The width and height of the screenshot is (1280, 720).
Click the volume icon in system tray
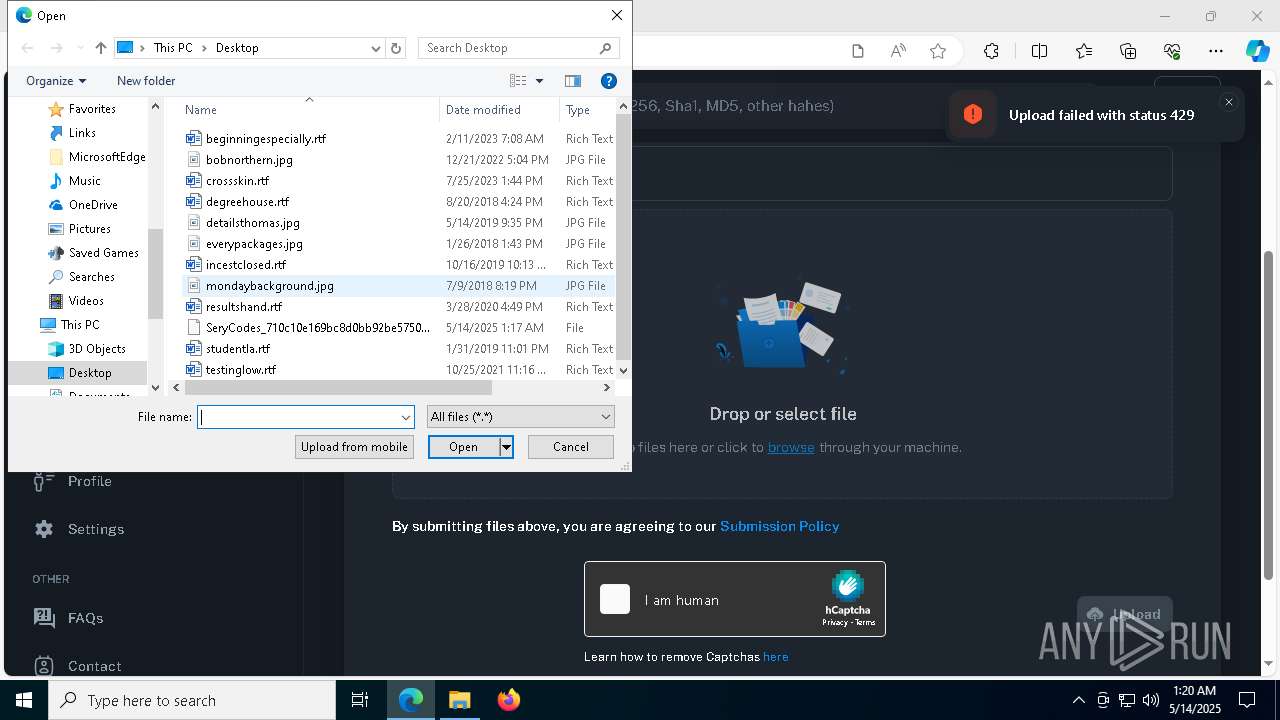(1151, 700)
